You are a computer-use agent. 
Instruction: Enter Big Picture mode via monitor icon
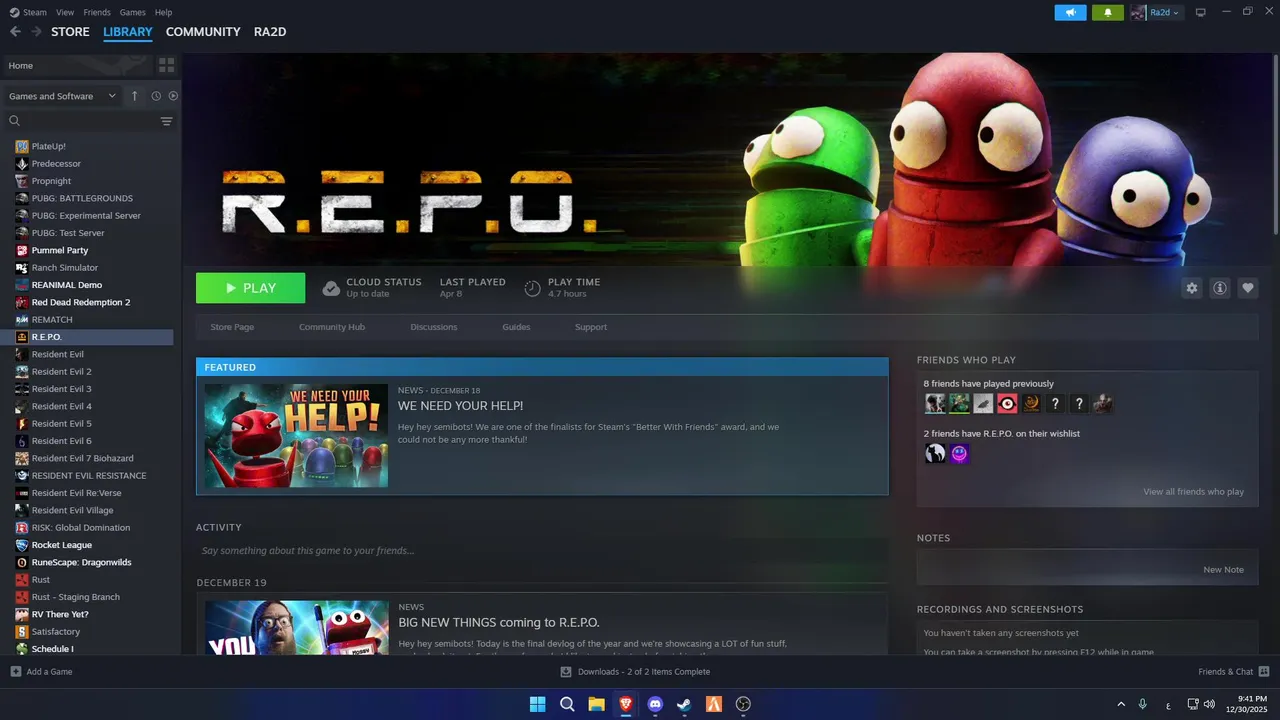(x=1201, y=12)
